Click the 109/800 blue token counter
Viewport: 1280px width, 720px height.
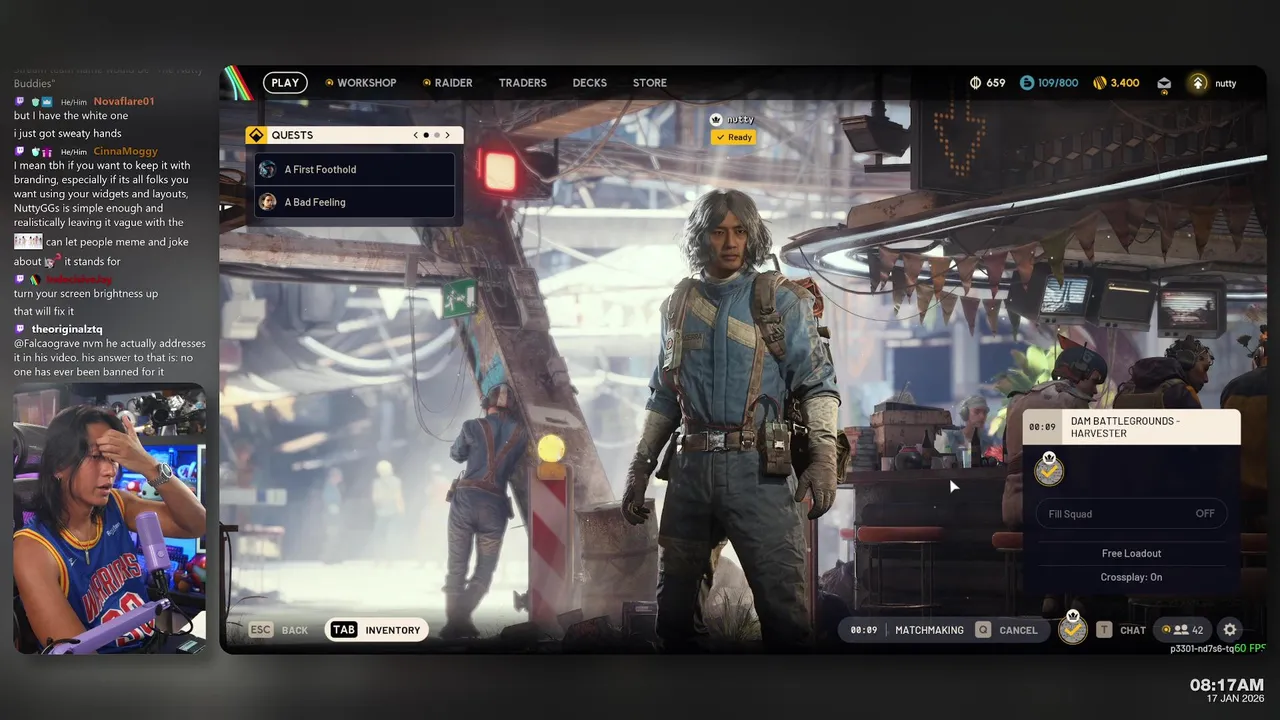pyautogui.click(x=1049, y=83)
